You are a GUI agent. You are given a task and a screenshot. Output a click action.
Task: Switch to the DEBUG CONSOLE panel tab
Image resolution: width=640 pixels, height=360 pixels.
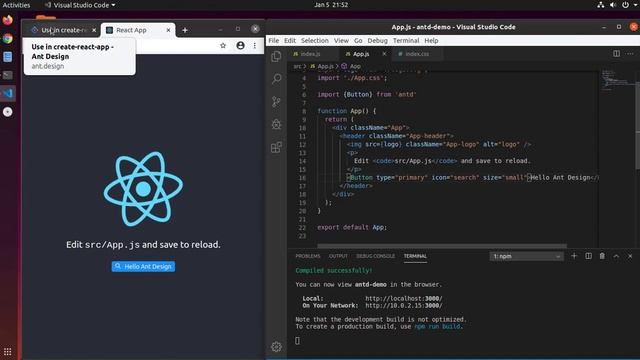click(375, 256)
